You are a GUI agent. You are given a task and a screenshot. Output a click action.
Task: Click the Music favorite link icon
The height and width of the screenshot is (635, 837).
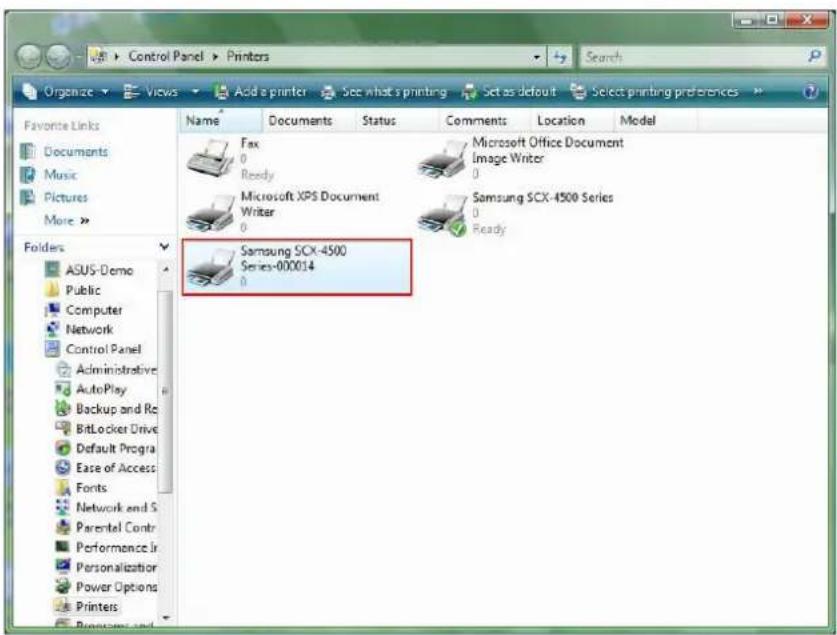point(28,175)
